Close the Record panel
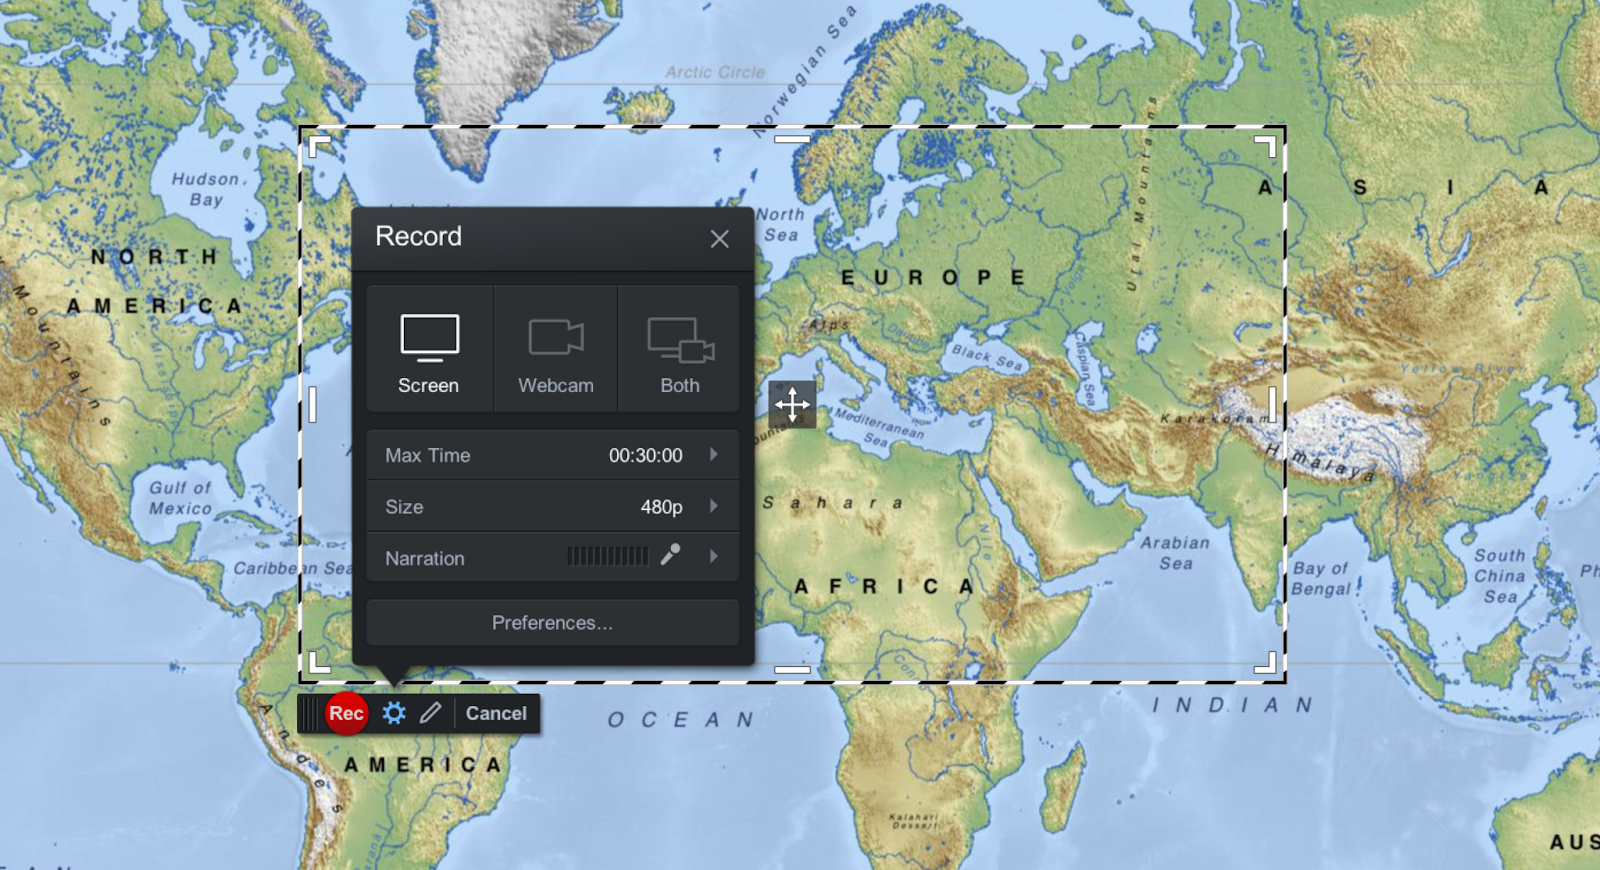 tap(719, 239)
